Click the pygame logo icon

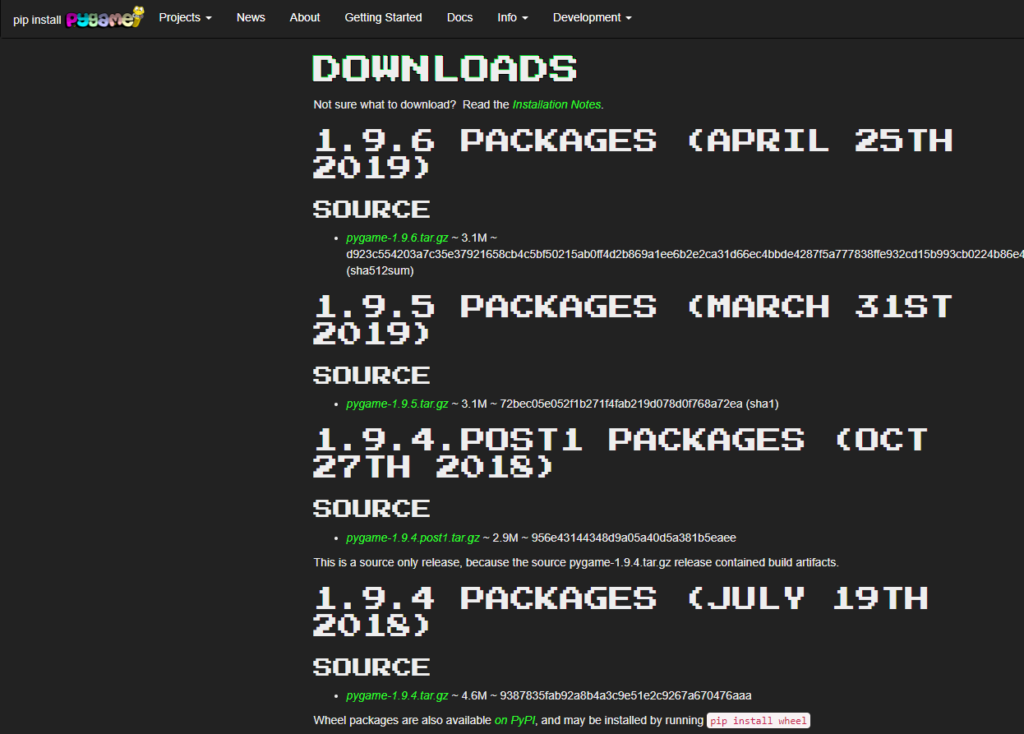(x=104, y=18)
